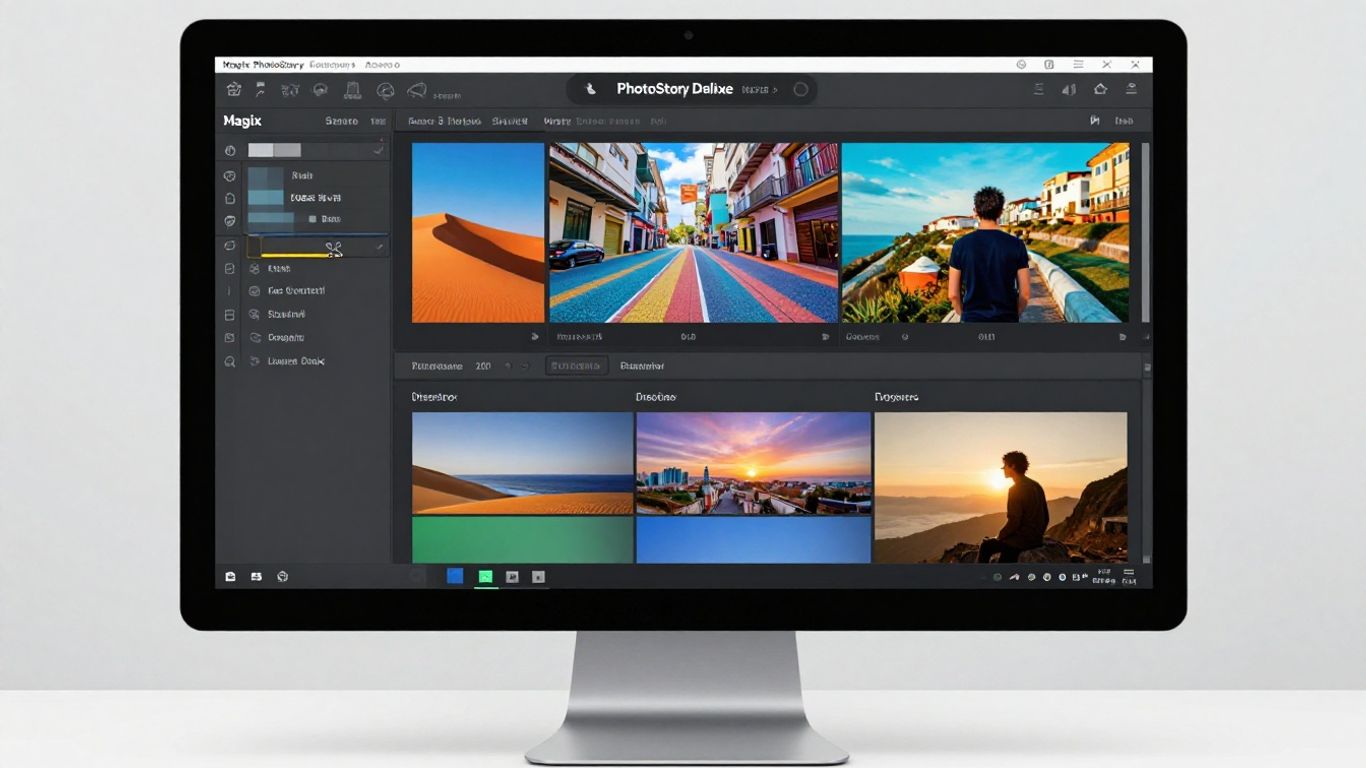Click the microphone icon beside PhotoStory Deluxe title
Viewport: 1366px width, 768px height.
[590, 89]
